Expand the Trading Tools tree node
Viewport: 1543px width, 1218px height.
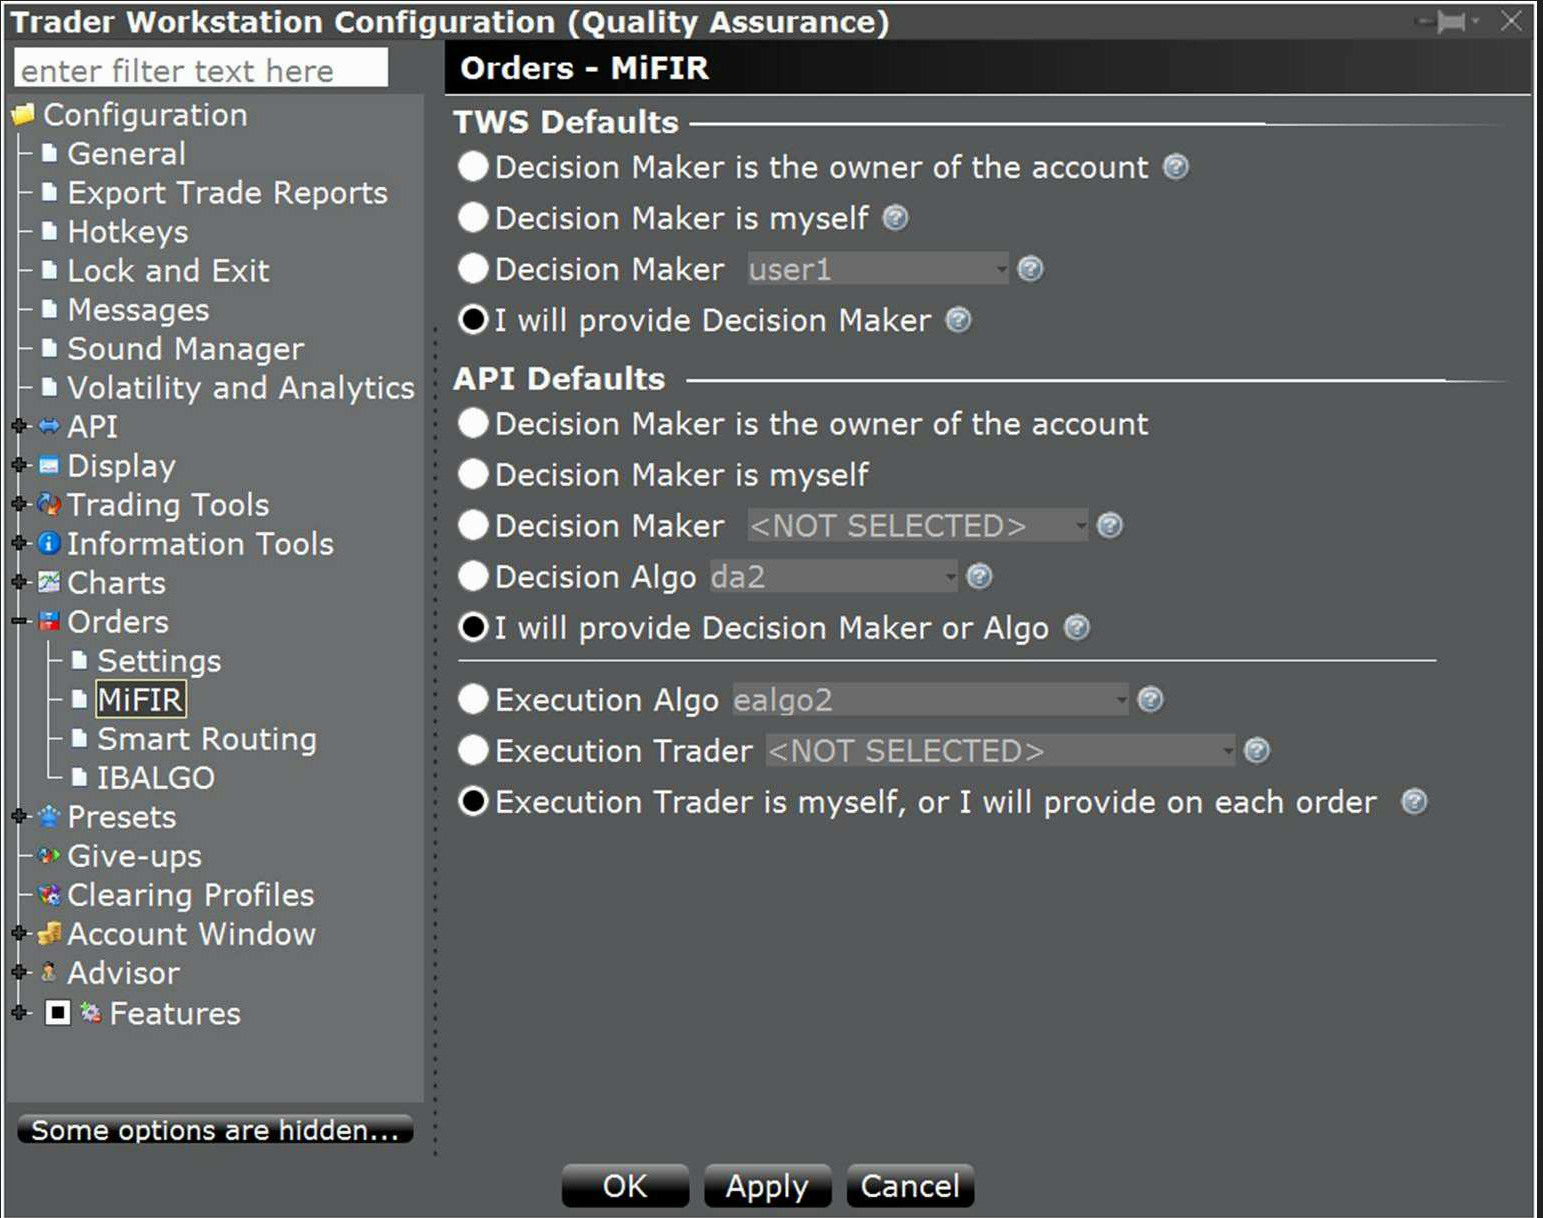(x=19, y=505)
